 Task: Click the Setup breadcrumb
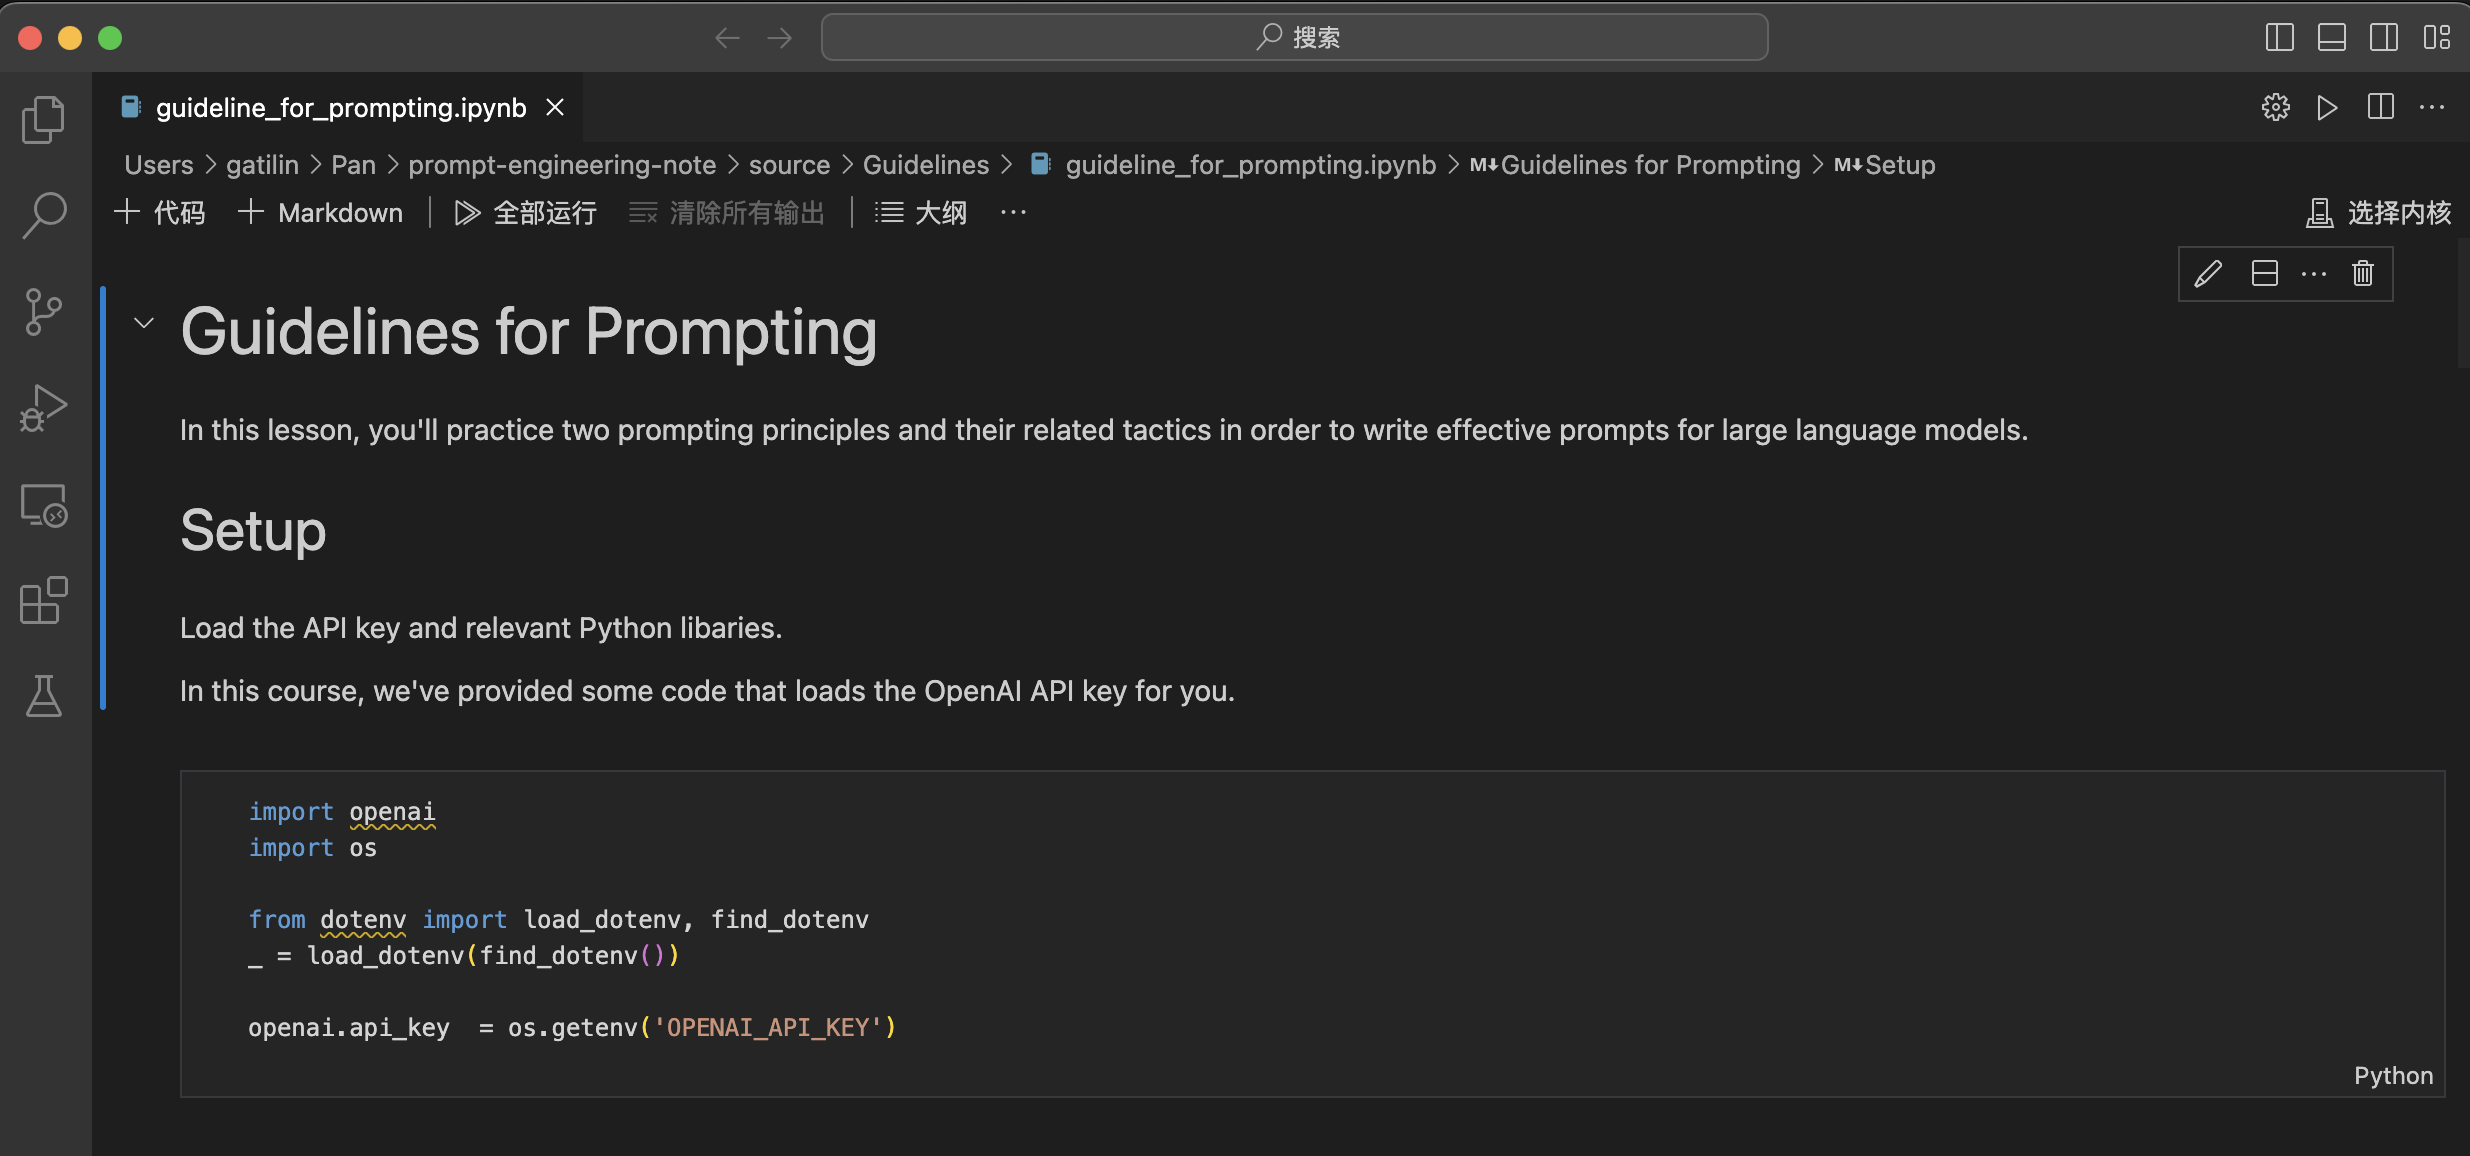[x=1885, y=165]
